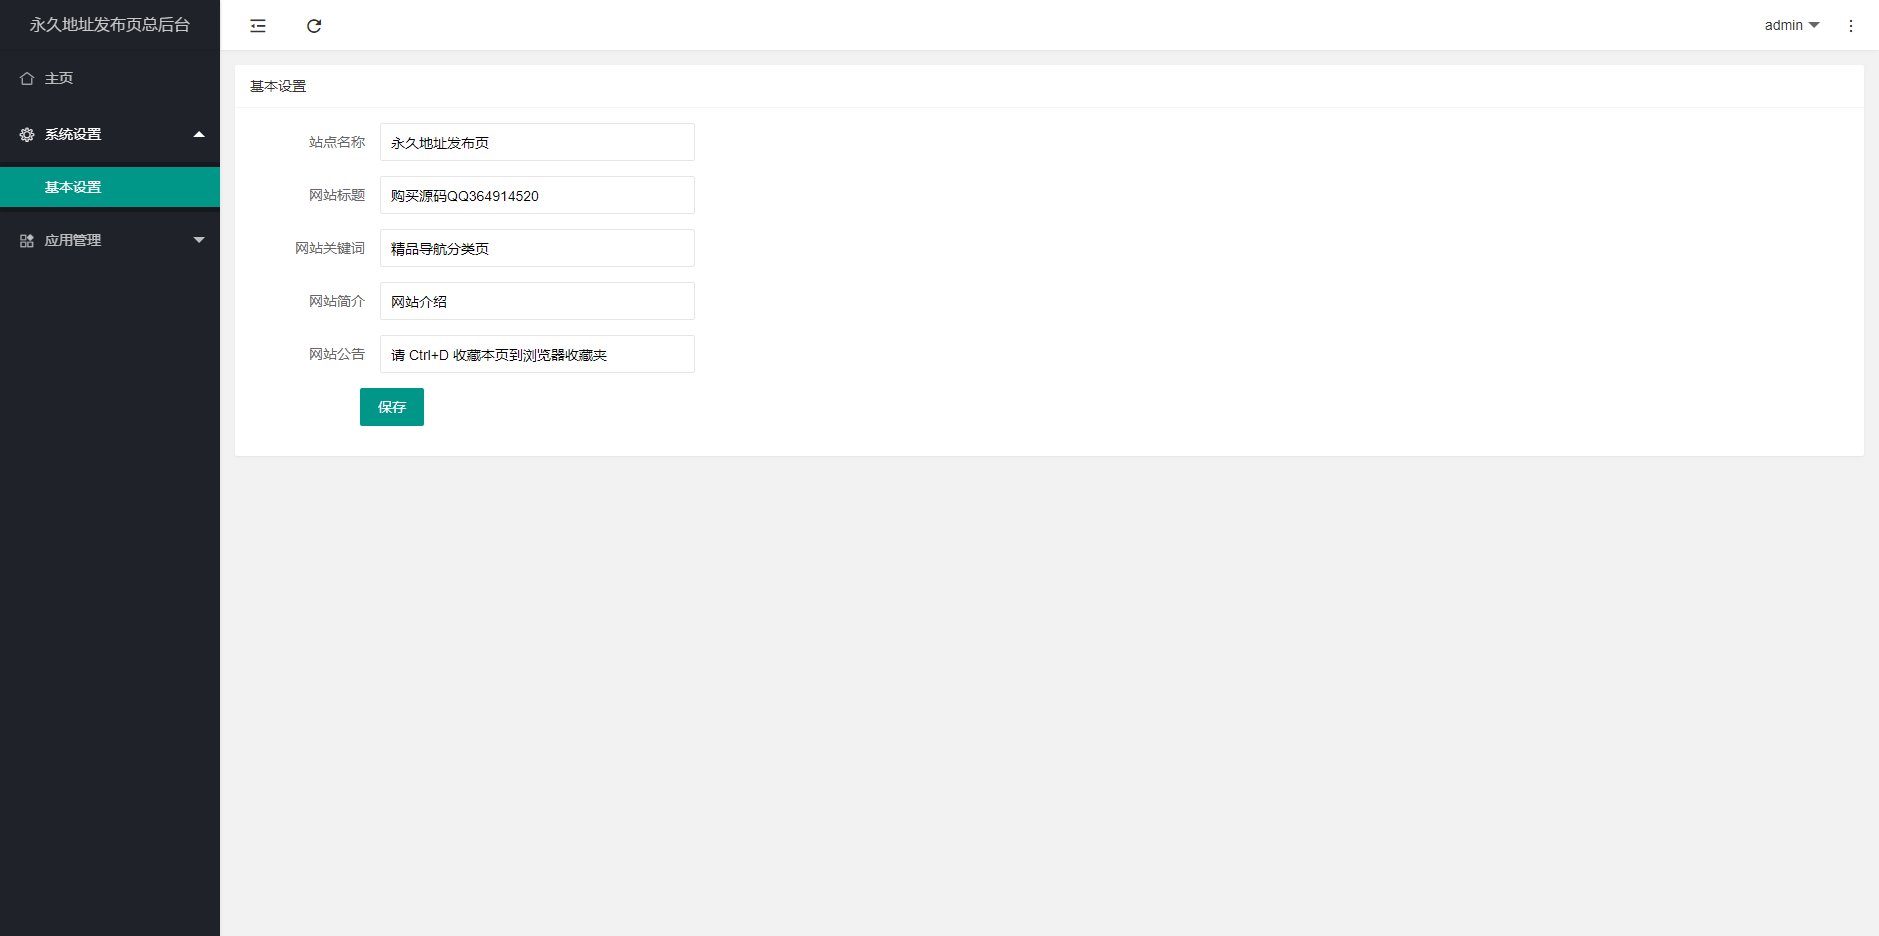
Task: Open the three-dot more options icon
Action: click(x=1850, y=26)
